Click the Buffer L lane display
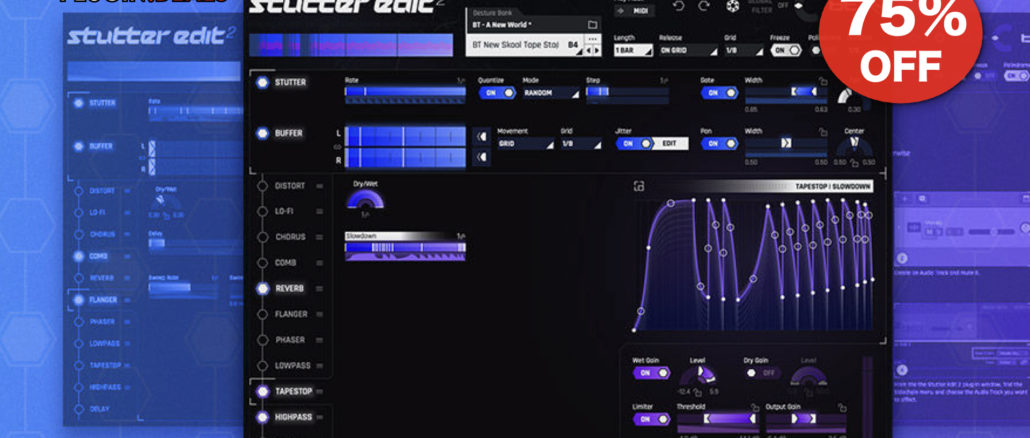1030x438 pixels. pyautogui.click(x=405, y=137)
